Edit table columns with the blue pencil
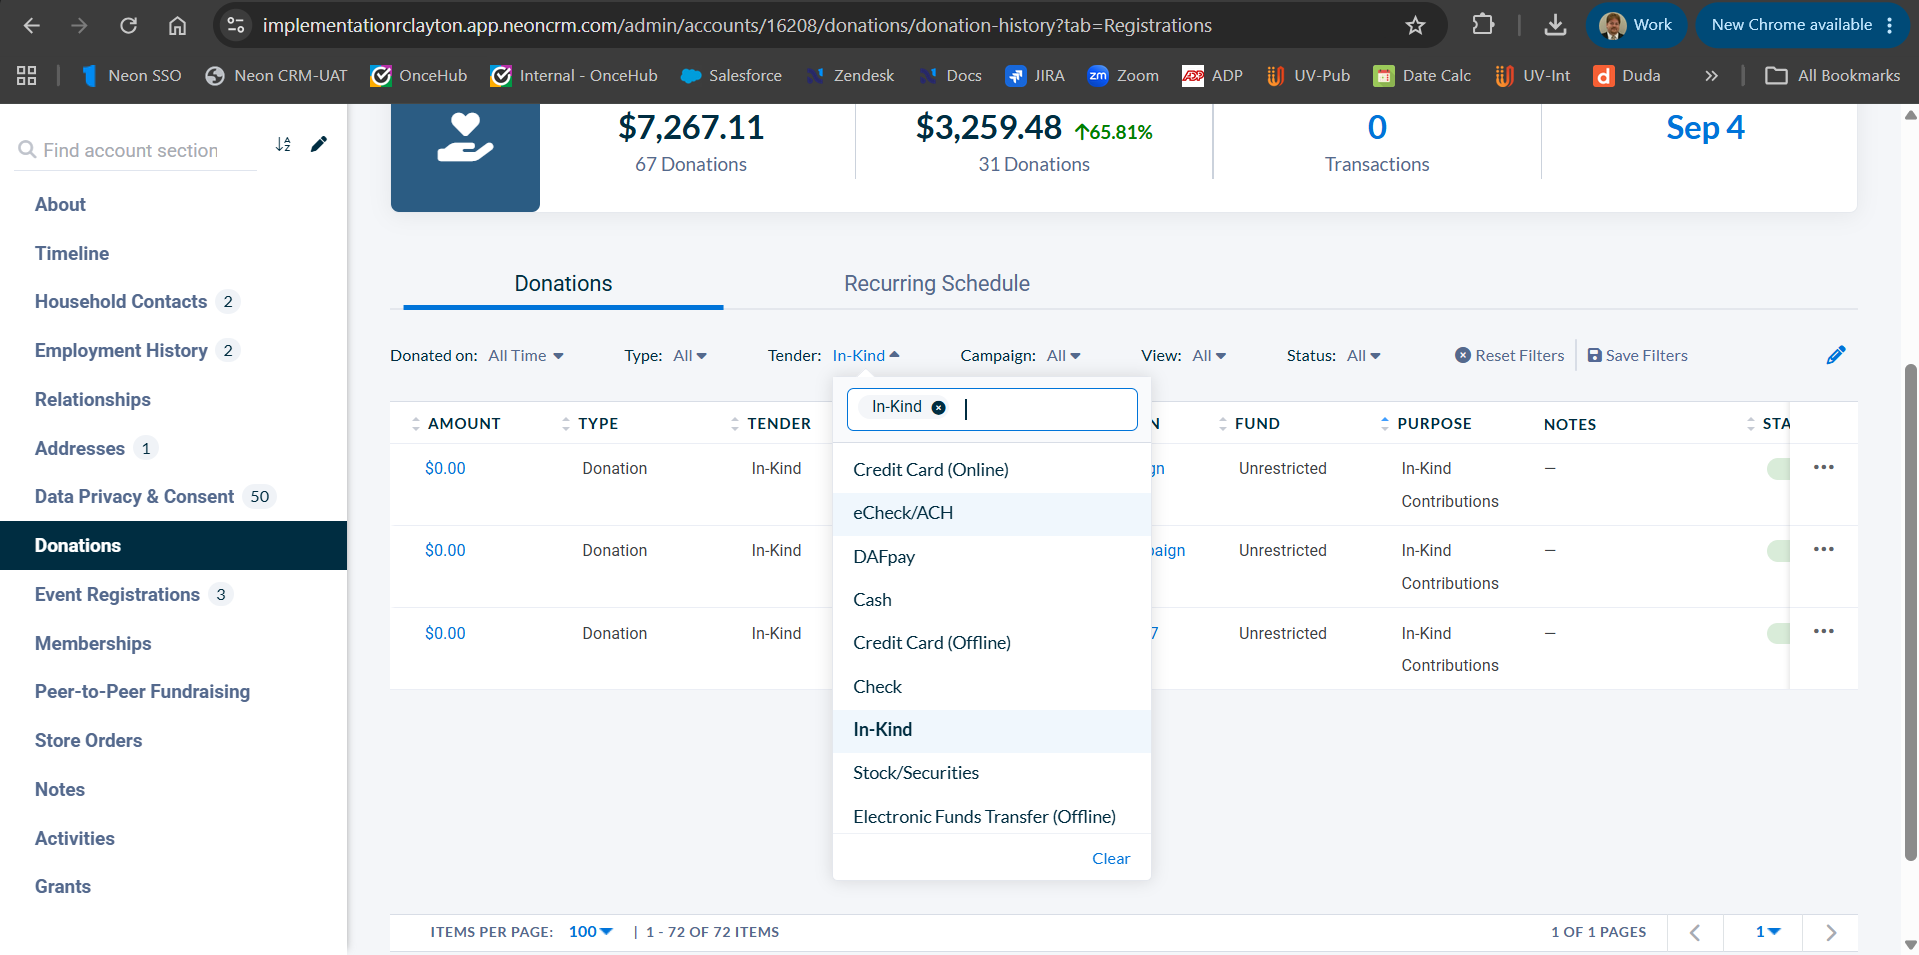The height and width of the screenshot is (955, 1919). point(1836,355)
